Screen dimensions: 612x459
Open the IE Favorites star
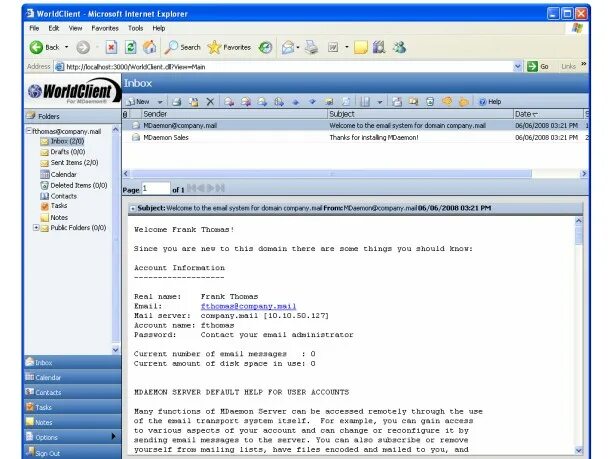coord(229,47)
